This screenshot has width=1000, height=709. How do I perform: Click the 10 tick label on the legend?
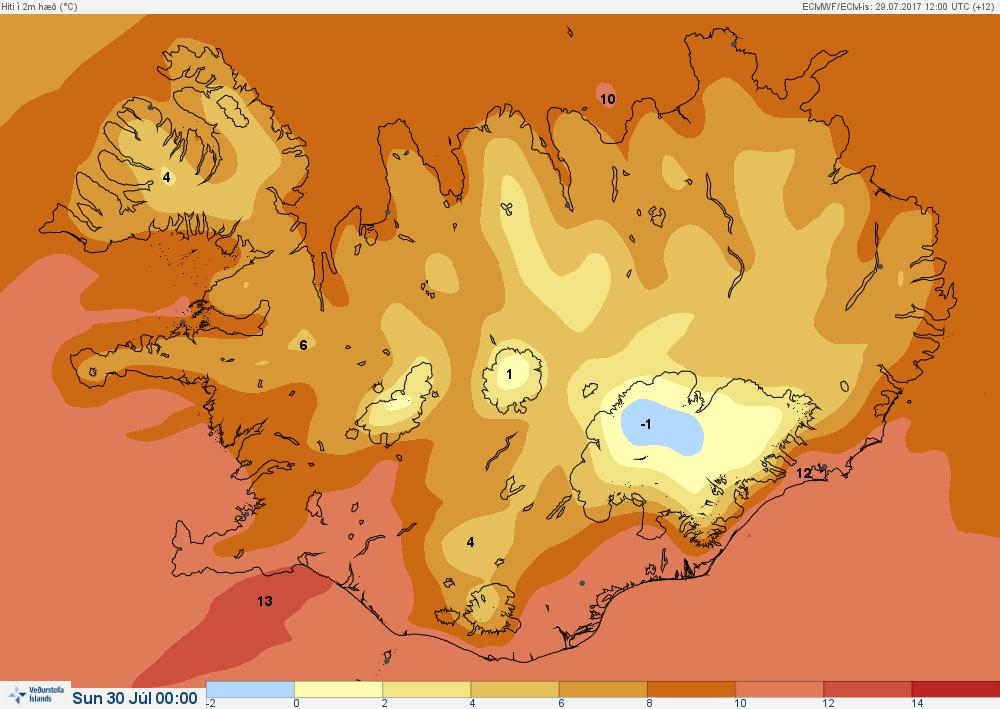point(740,703)
